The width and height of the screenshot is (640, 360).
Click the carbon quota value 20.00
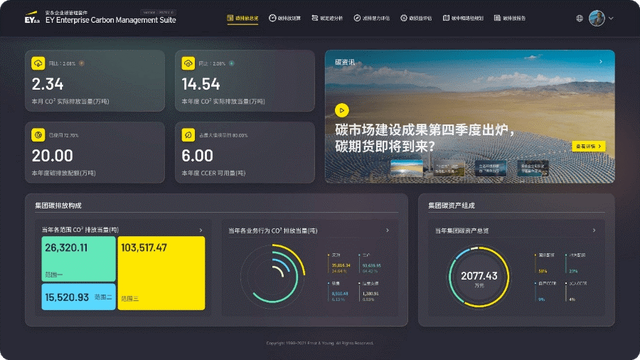[52, 156]
